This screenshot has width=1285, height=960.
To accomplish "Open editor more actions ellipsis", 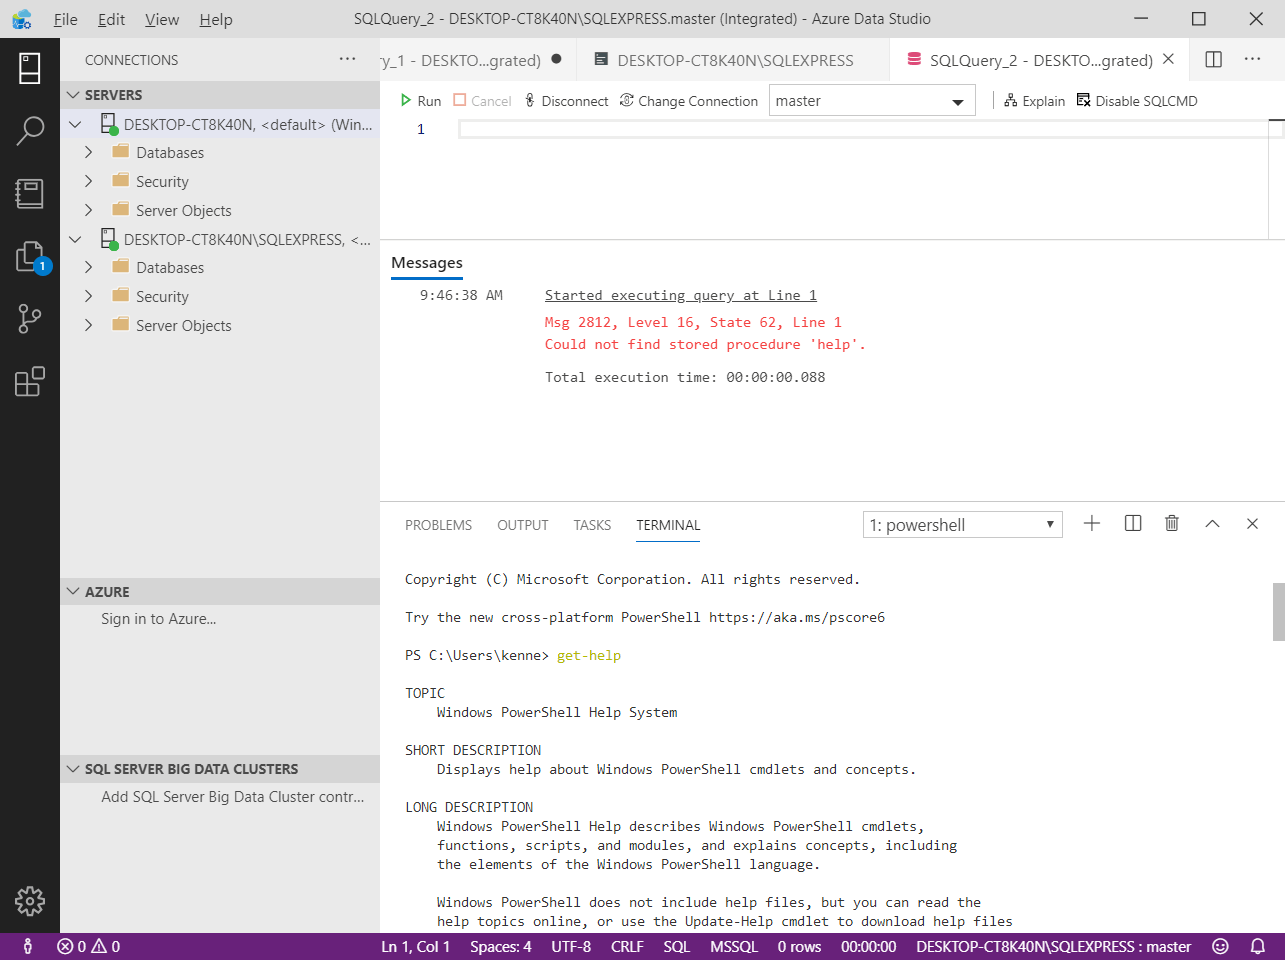I will (x=1252, y=59).
